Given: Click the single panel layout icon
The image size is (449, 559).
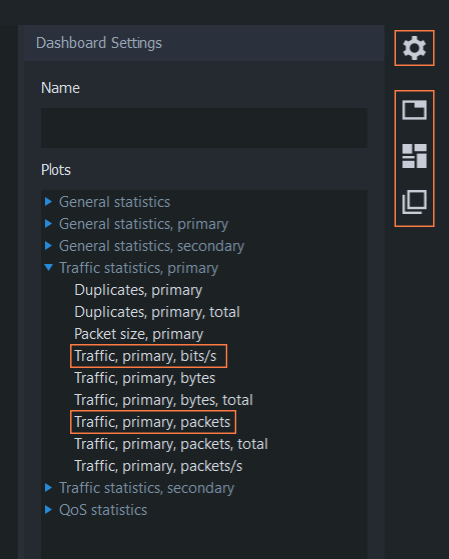Looking at the screenshot, I should tap(414, 110).
